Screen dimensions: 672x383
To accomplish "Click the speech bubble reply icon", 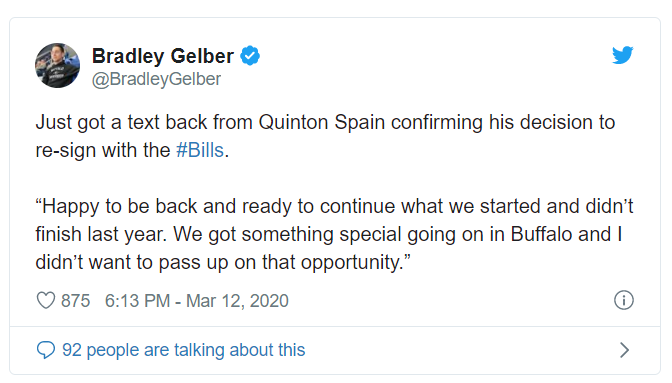I will pos(46,350).
